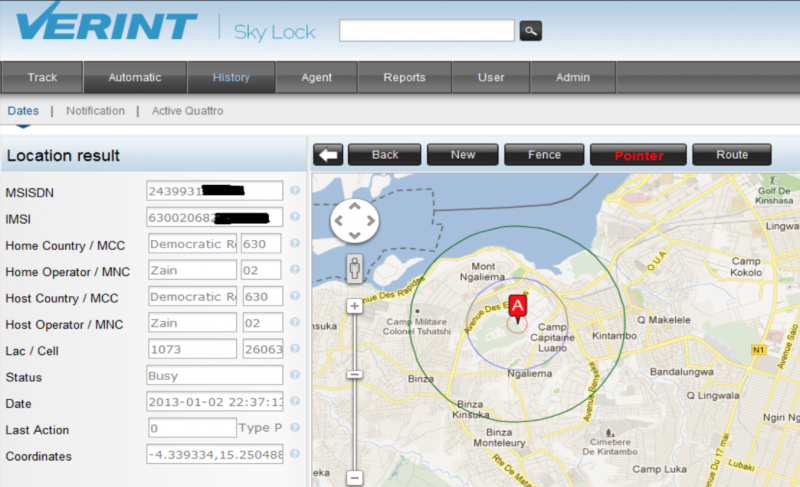Image resolution: width=800 pixels, height=487 pixels.
Task: Open the Agent menu tab
Action: pos(316,78)
